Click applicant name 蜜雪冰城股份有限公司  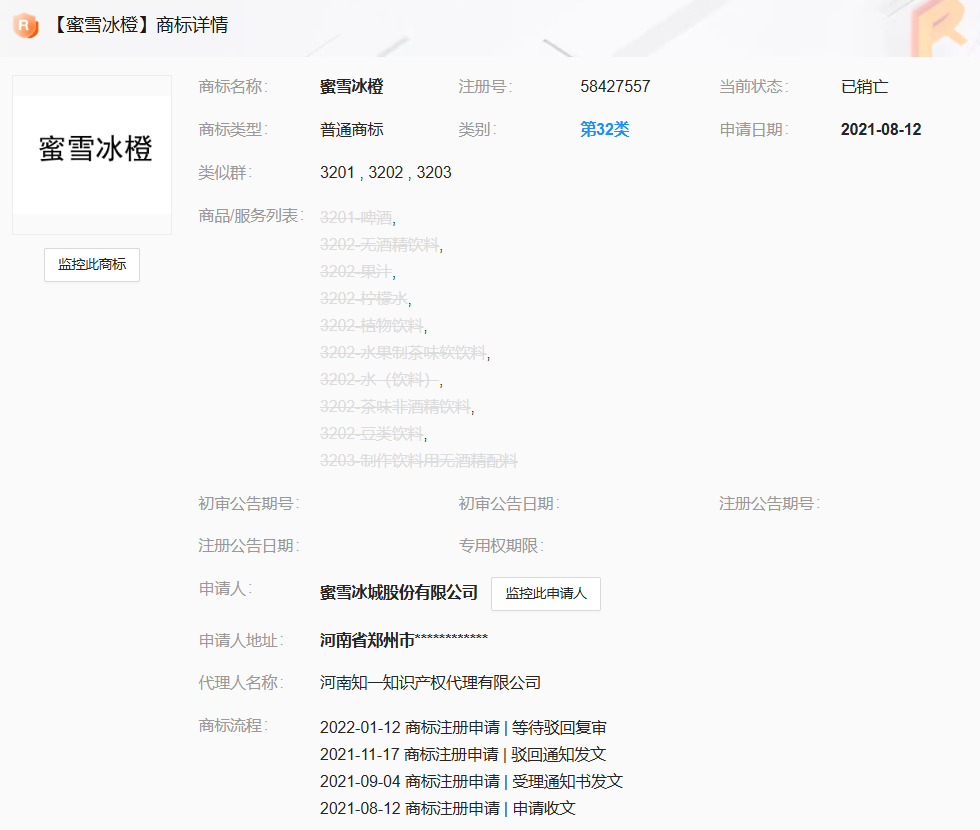tap(398, 592)
